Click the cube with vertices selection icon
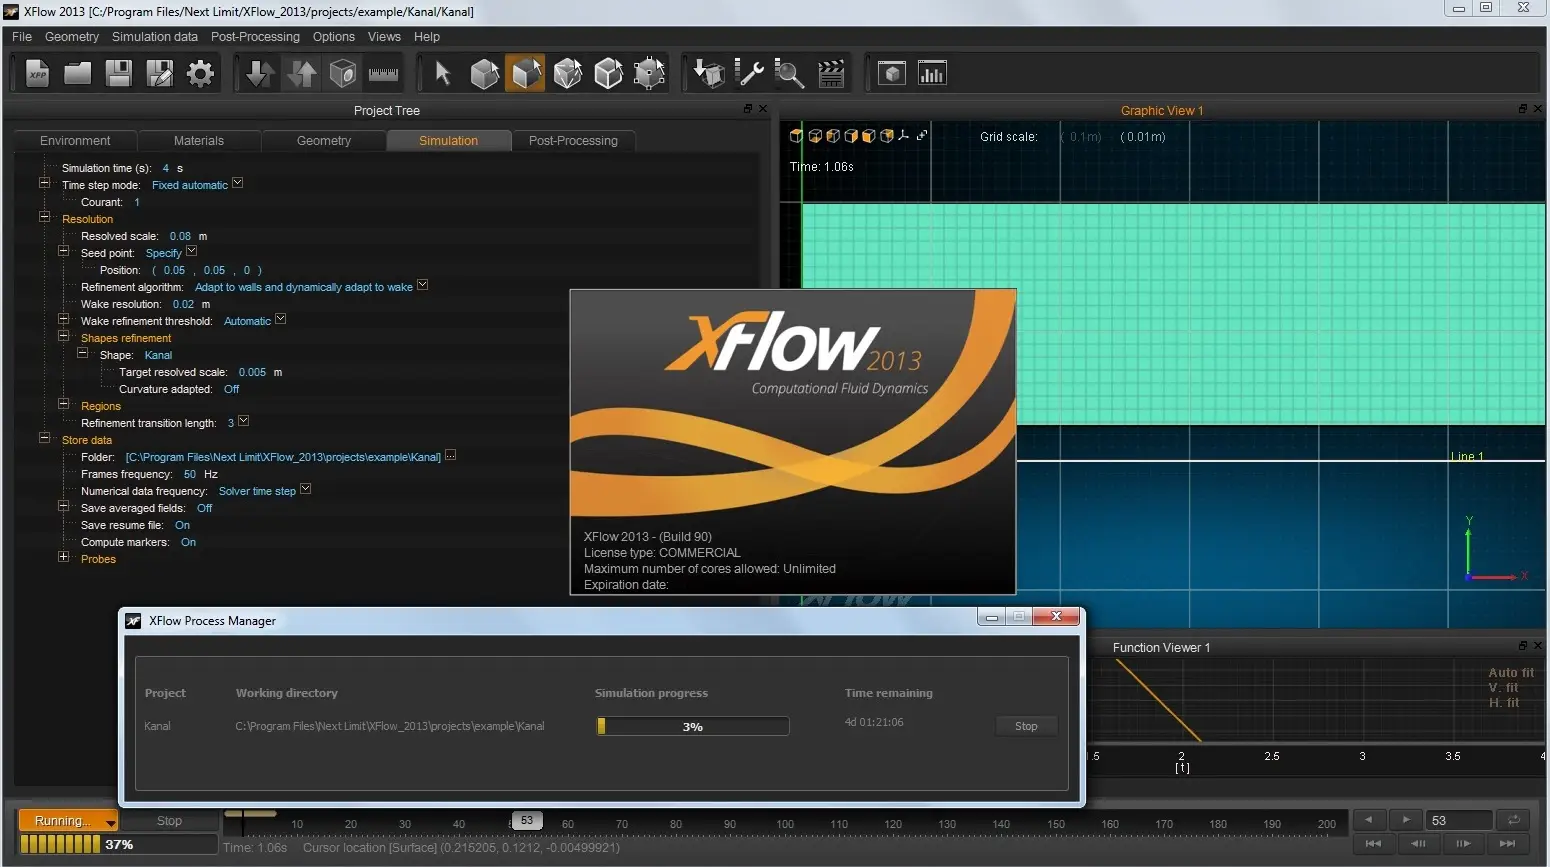The image size is (1550, 867). 650,74
